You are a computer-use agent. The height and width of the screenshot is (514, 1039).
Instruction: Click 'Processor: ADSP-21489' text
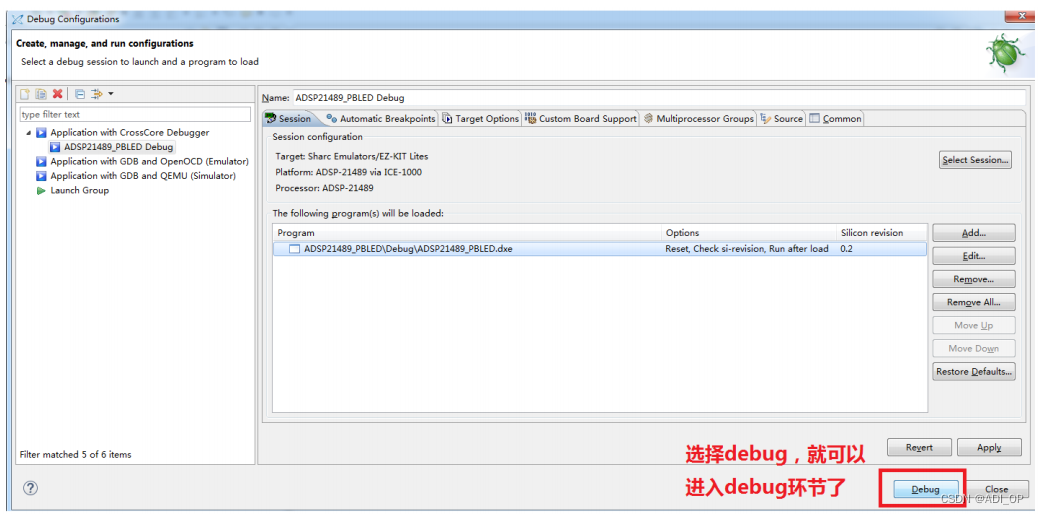click(x=324, y=187)
